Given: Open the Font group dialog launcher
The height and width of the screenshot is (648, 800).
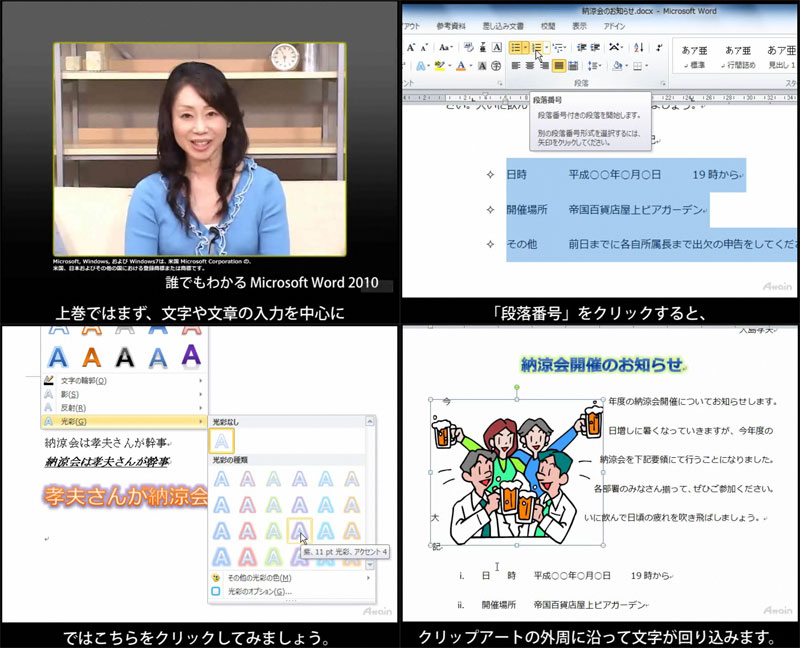Looking at the screenshot, I should pyautogui.click(x=500, y=83).
